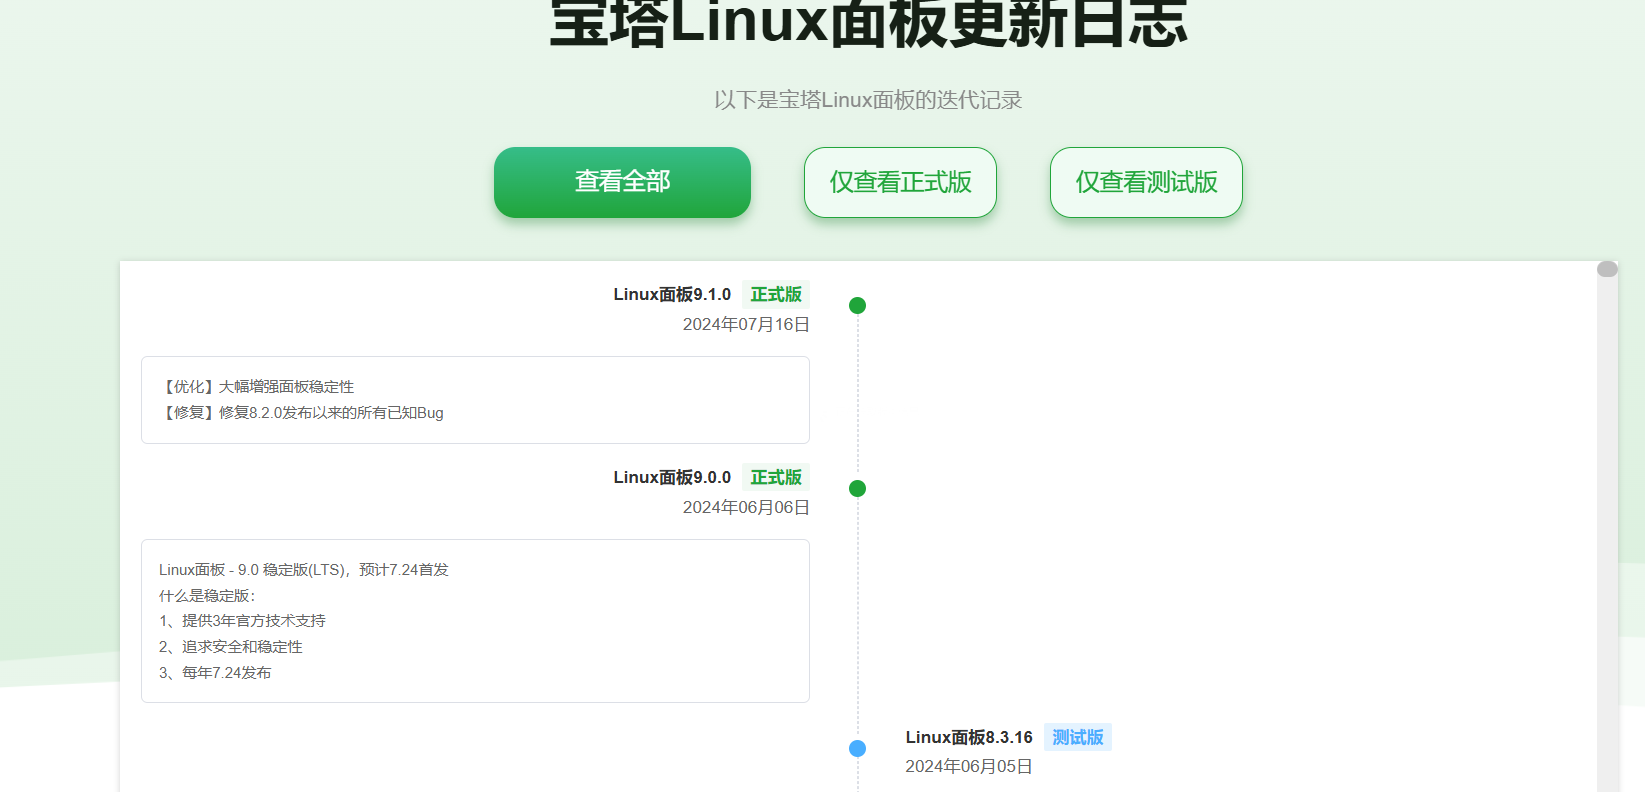1645x792 pixels.
Task: Click the Linux面板8.3.16 version title
Action: pos(969,737)
